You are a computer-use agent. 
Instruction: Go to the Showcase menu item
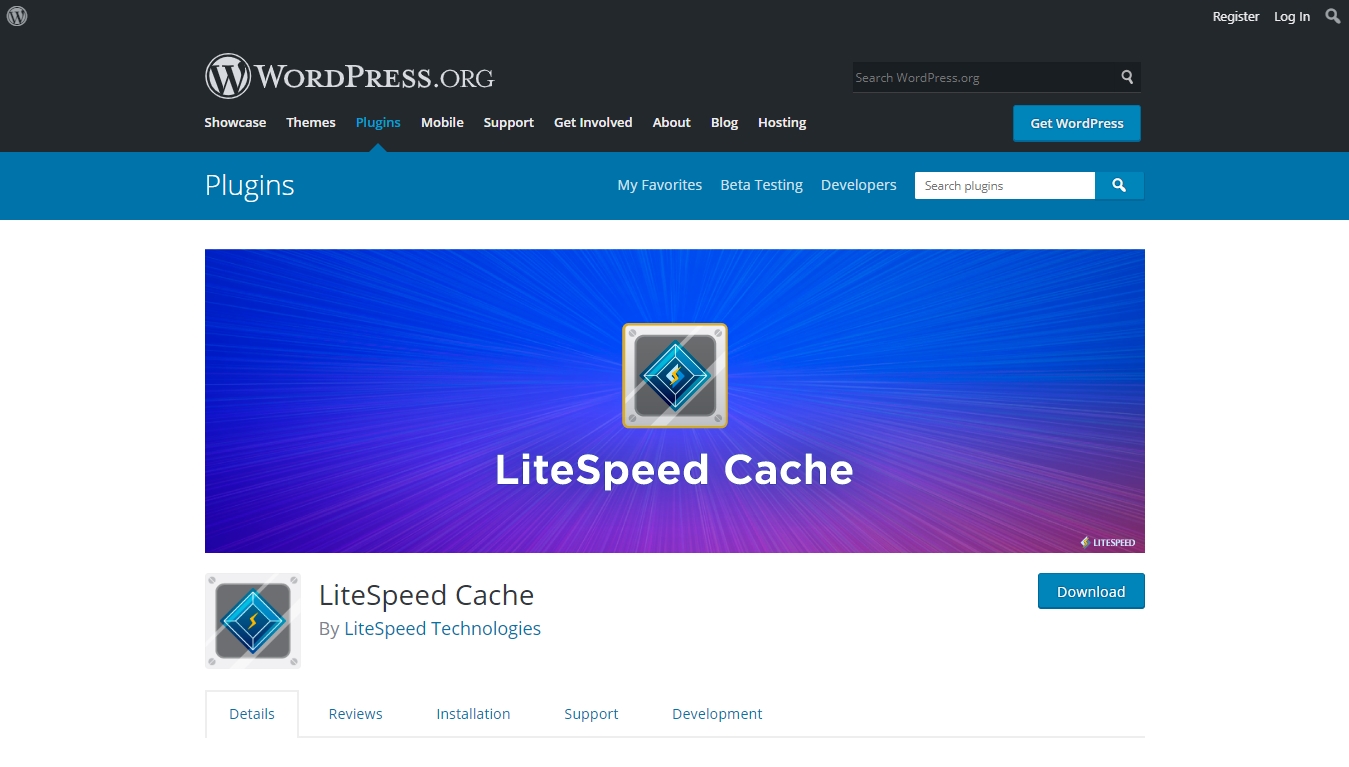coord(235,122)
